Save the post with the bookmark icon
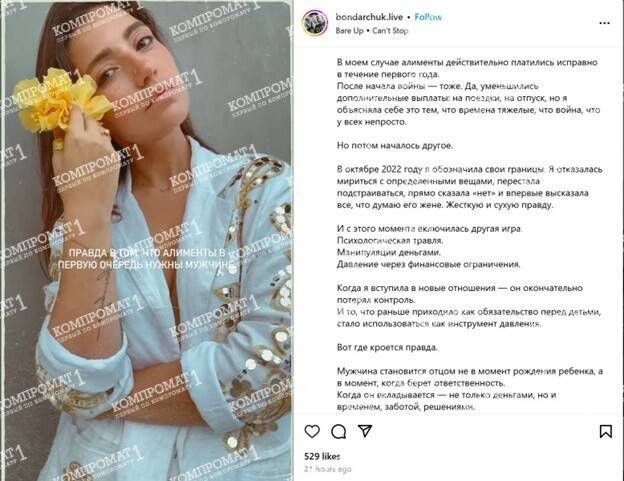The height and width of the screenshot is (481, 624). click(x=606, y=431)
